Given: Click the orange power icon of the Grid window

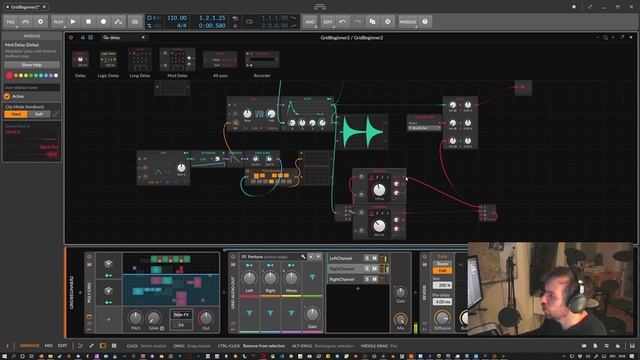Looking at the screenshot, I should (71, 38).
